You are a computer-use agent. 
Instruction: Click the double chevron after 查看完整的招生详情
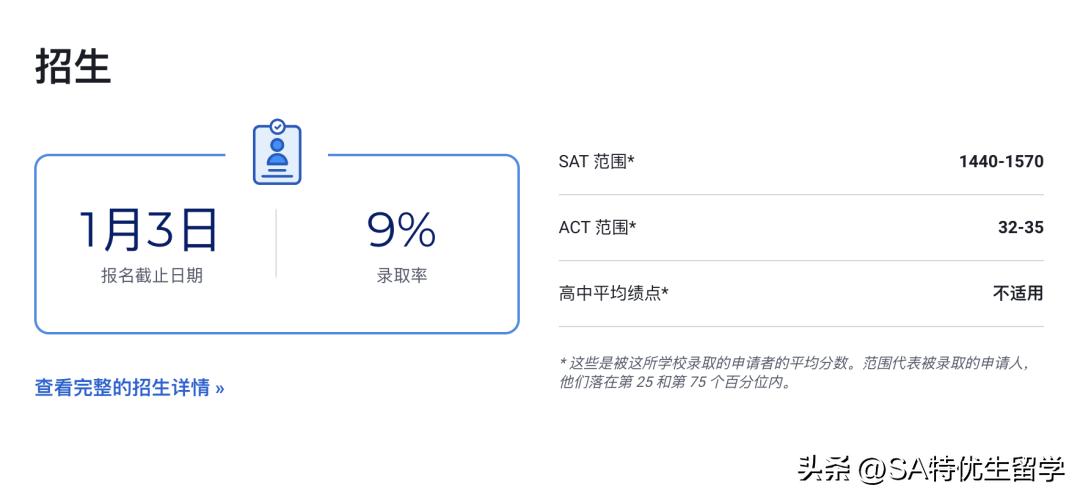tap(220, 389)
